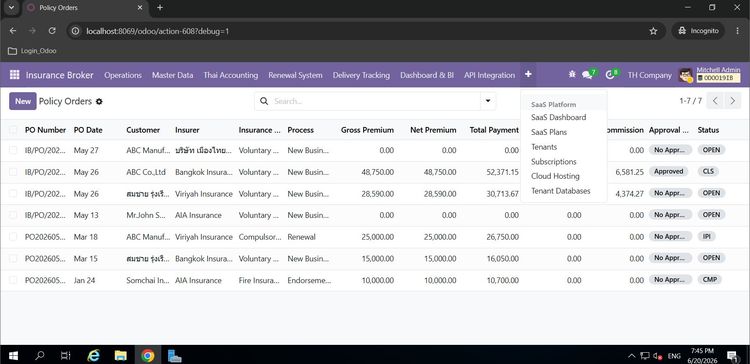Select all rows with header checkbox
The height and width of the screenshot is (364, 750).
click(13, 130)
